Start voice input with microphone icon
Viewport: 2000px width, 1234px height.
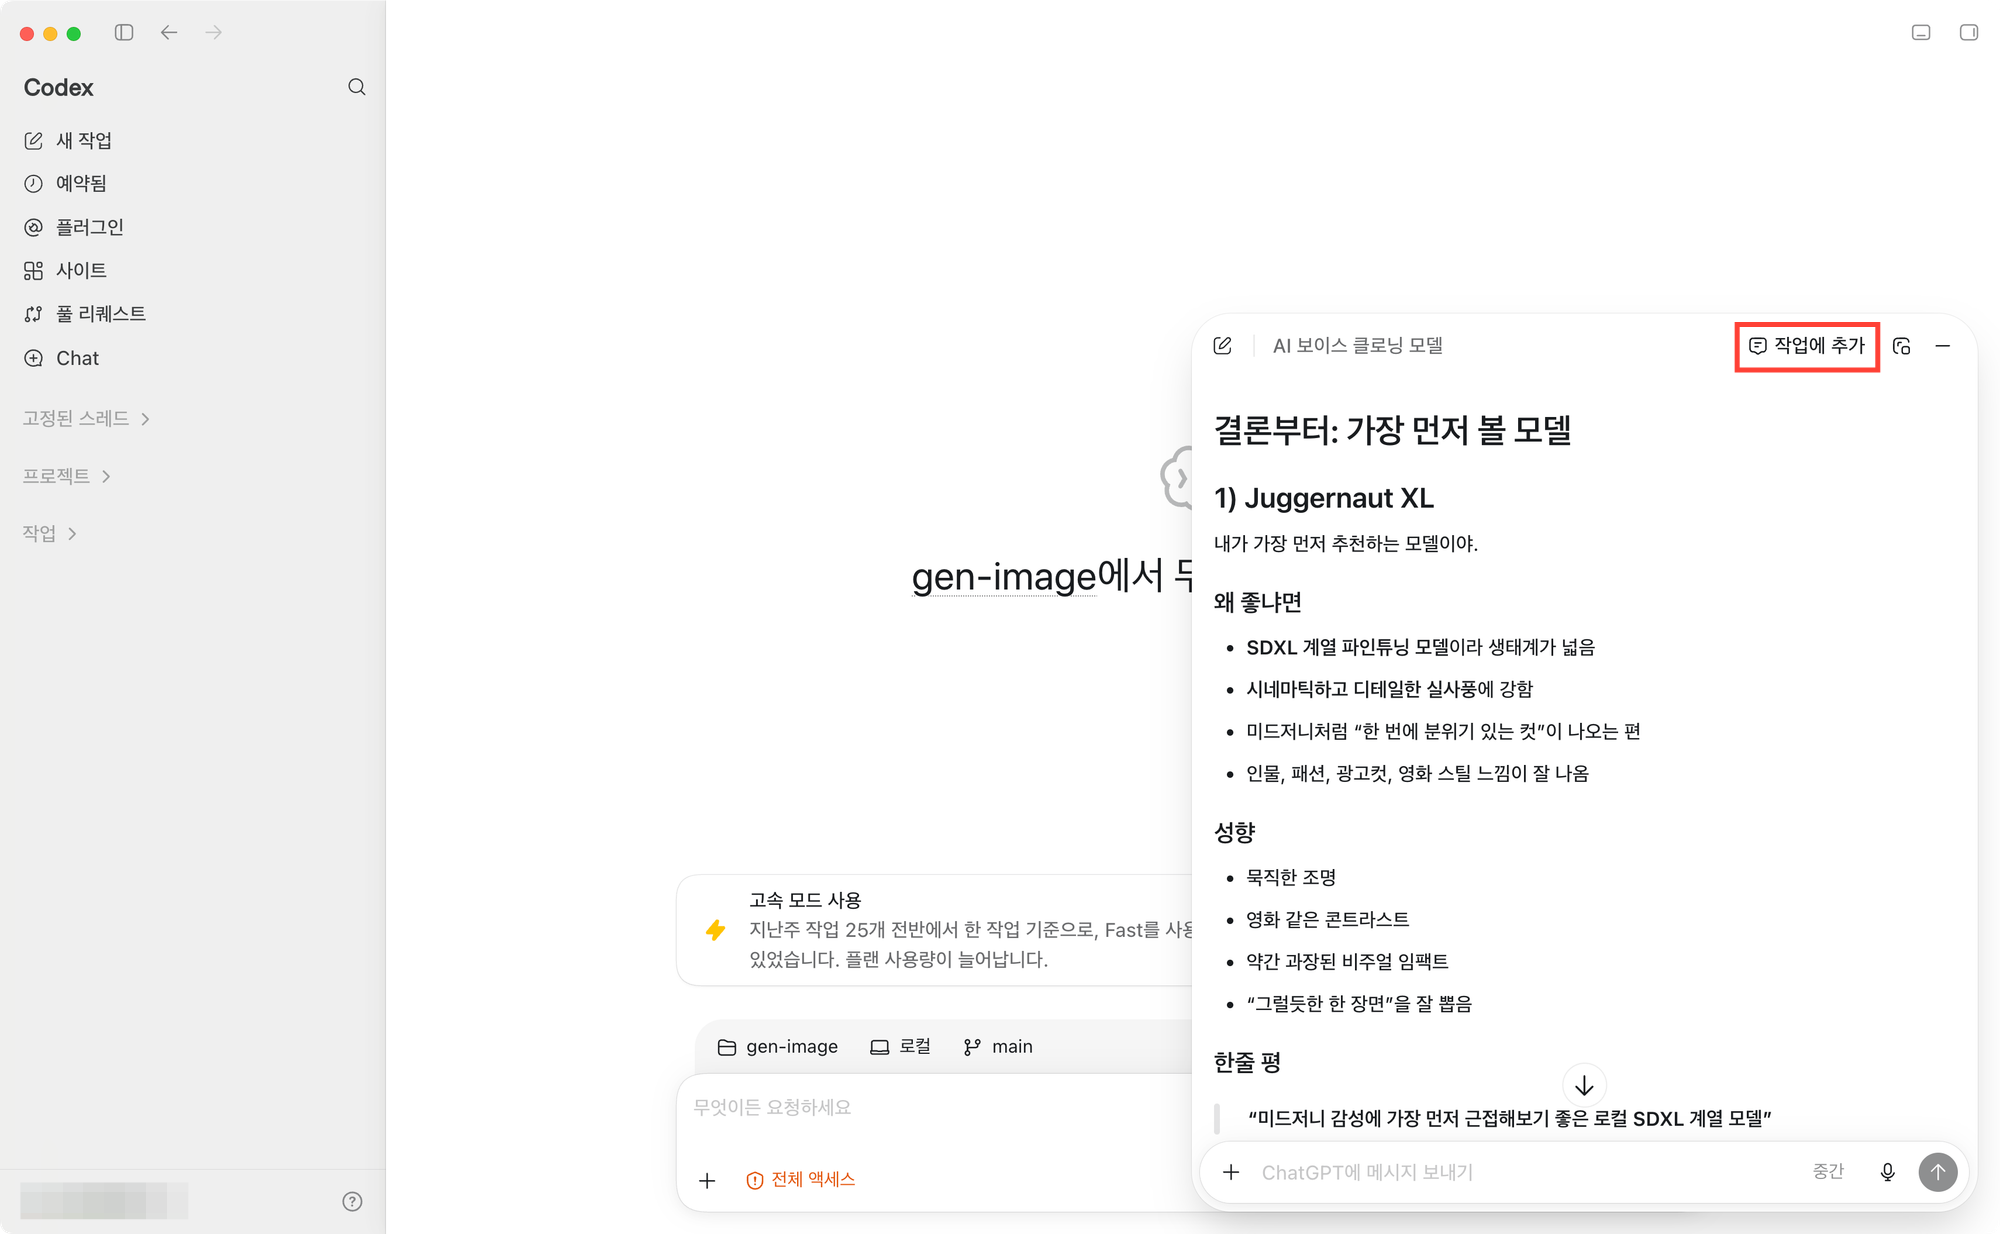[x=1887, y=1172]
